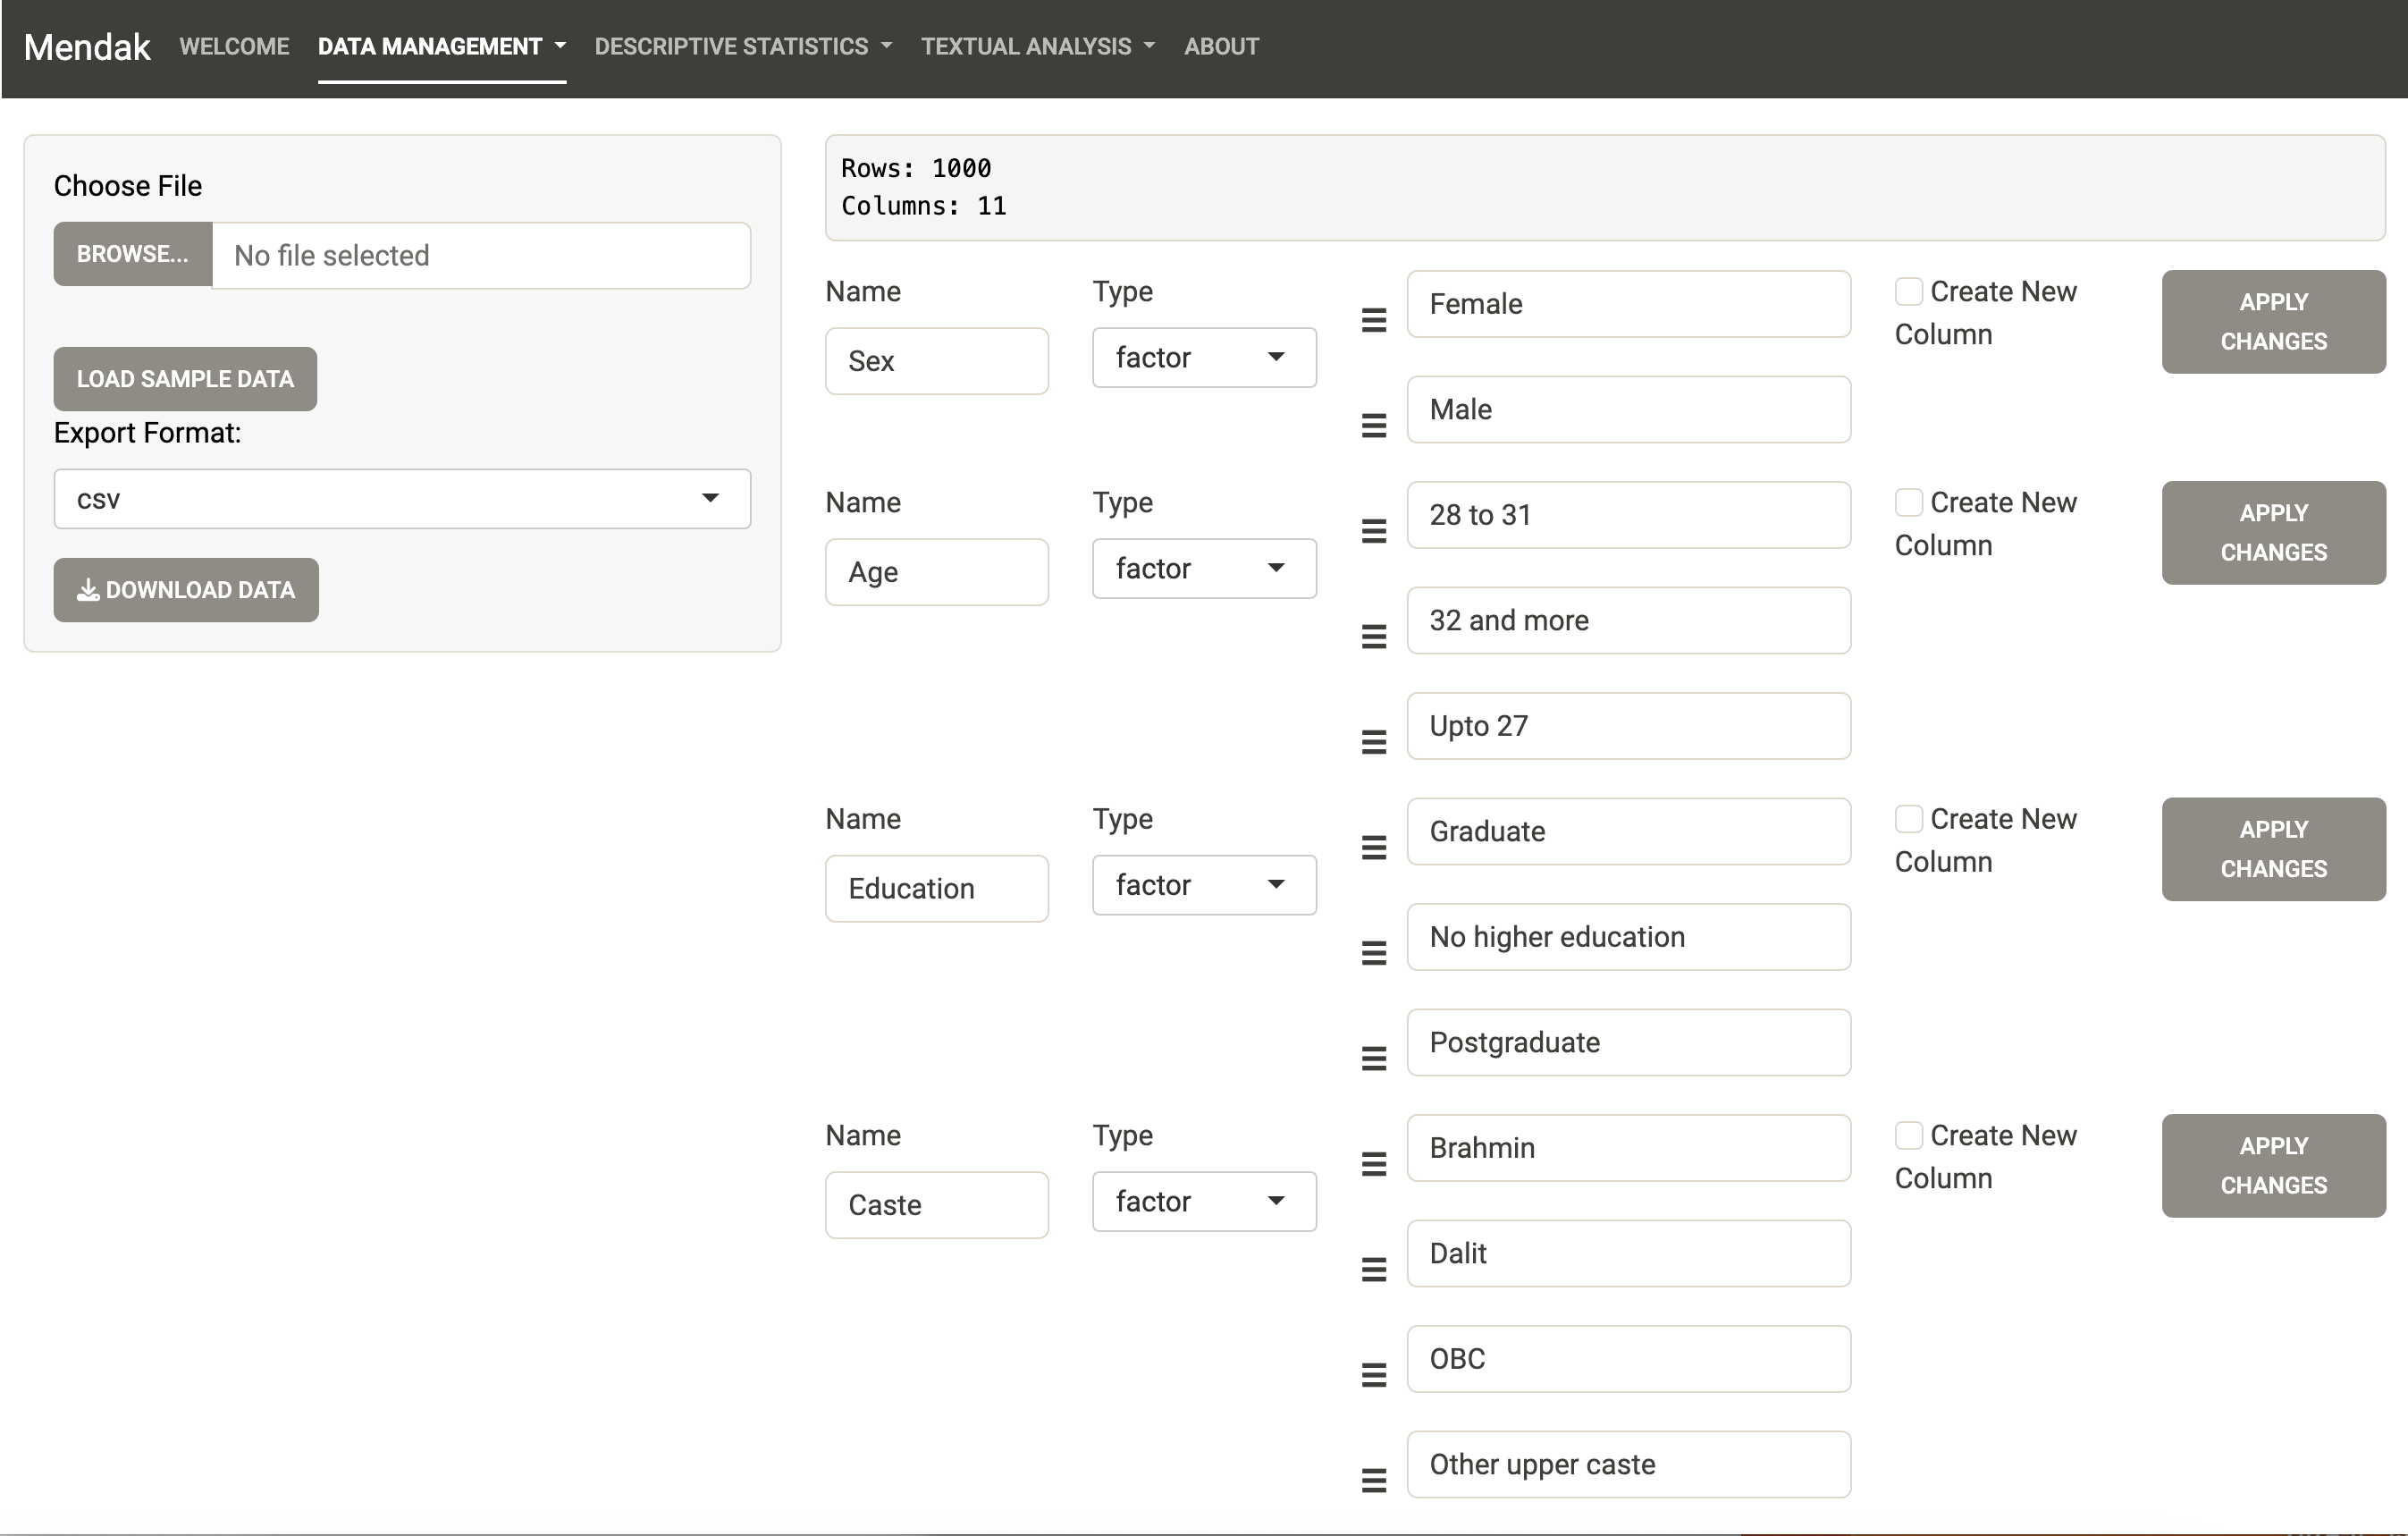
Task: Click the hamburger handle beside Other upper caste
Action: [x=1374, y=1481]
